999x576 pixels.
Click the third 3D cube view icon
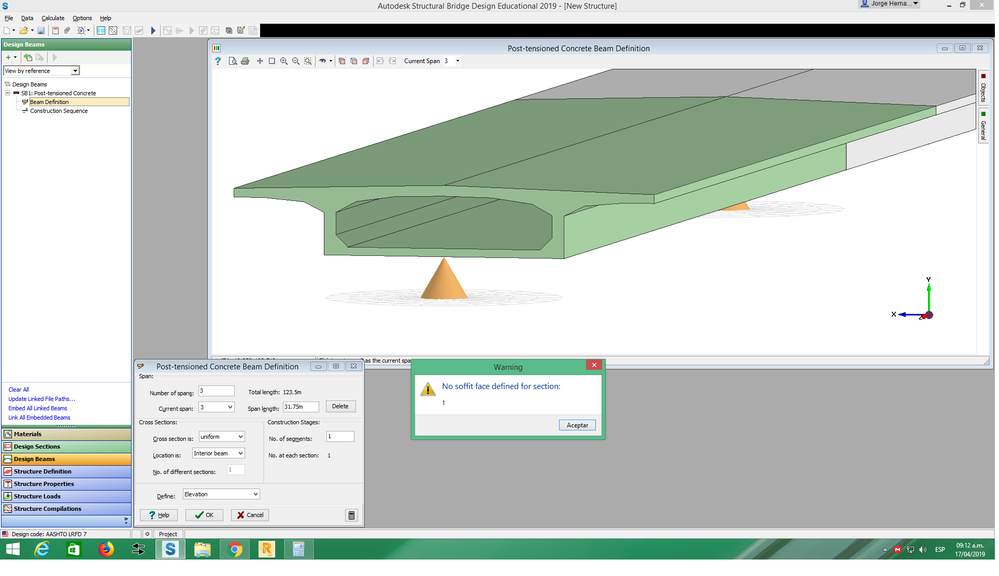366,61
